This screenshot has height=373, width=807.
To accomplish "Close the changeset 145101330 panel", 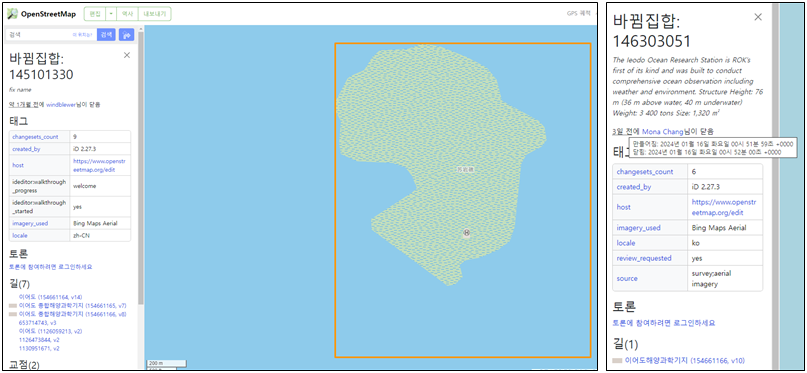I will coord(127,56).
